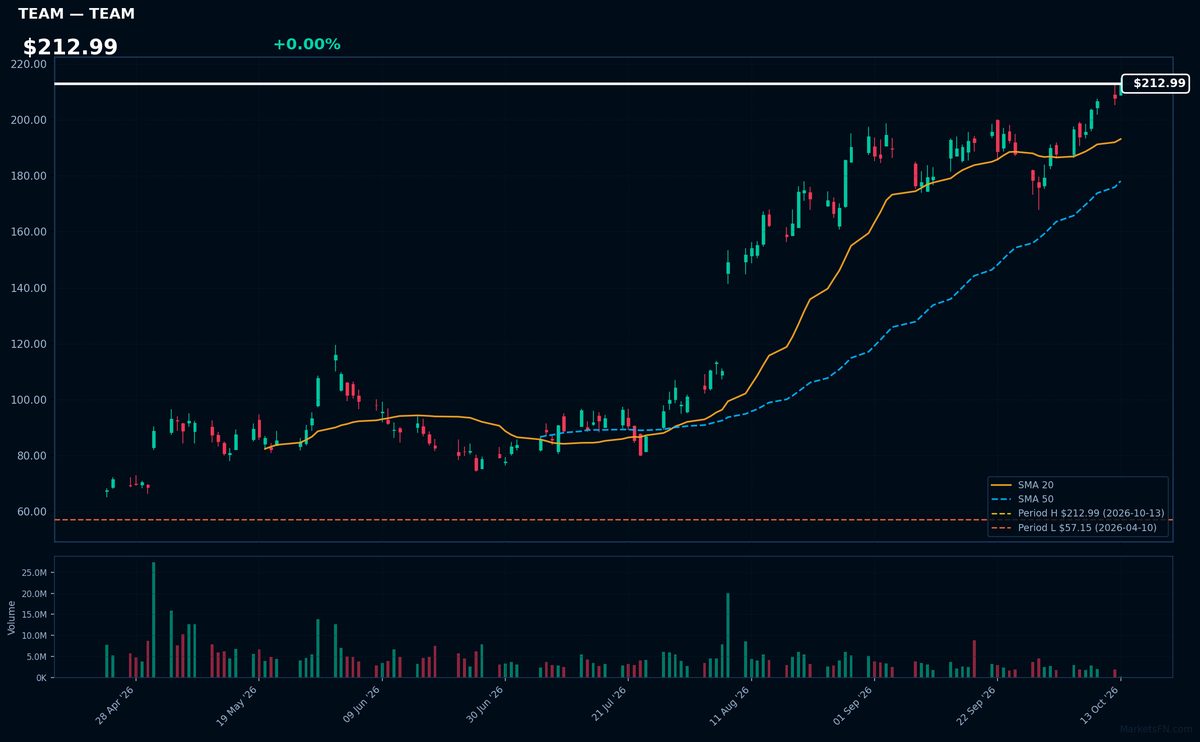Click the 28 Apr '26 date label
1200x742 pixels.
(x=115, y=706)
